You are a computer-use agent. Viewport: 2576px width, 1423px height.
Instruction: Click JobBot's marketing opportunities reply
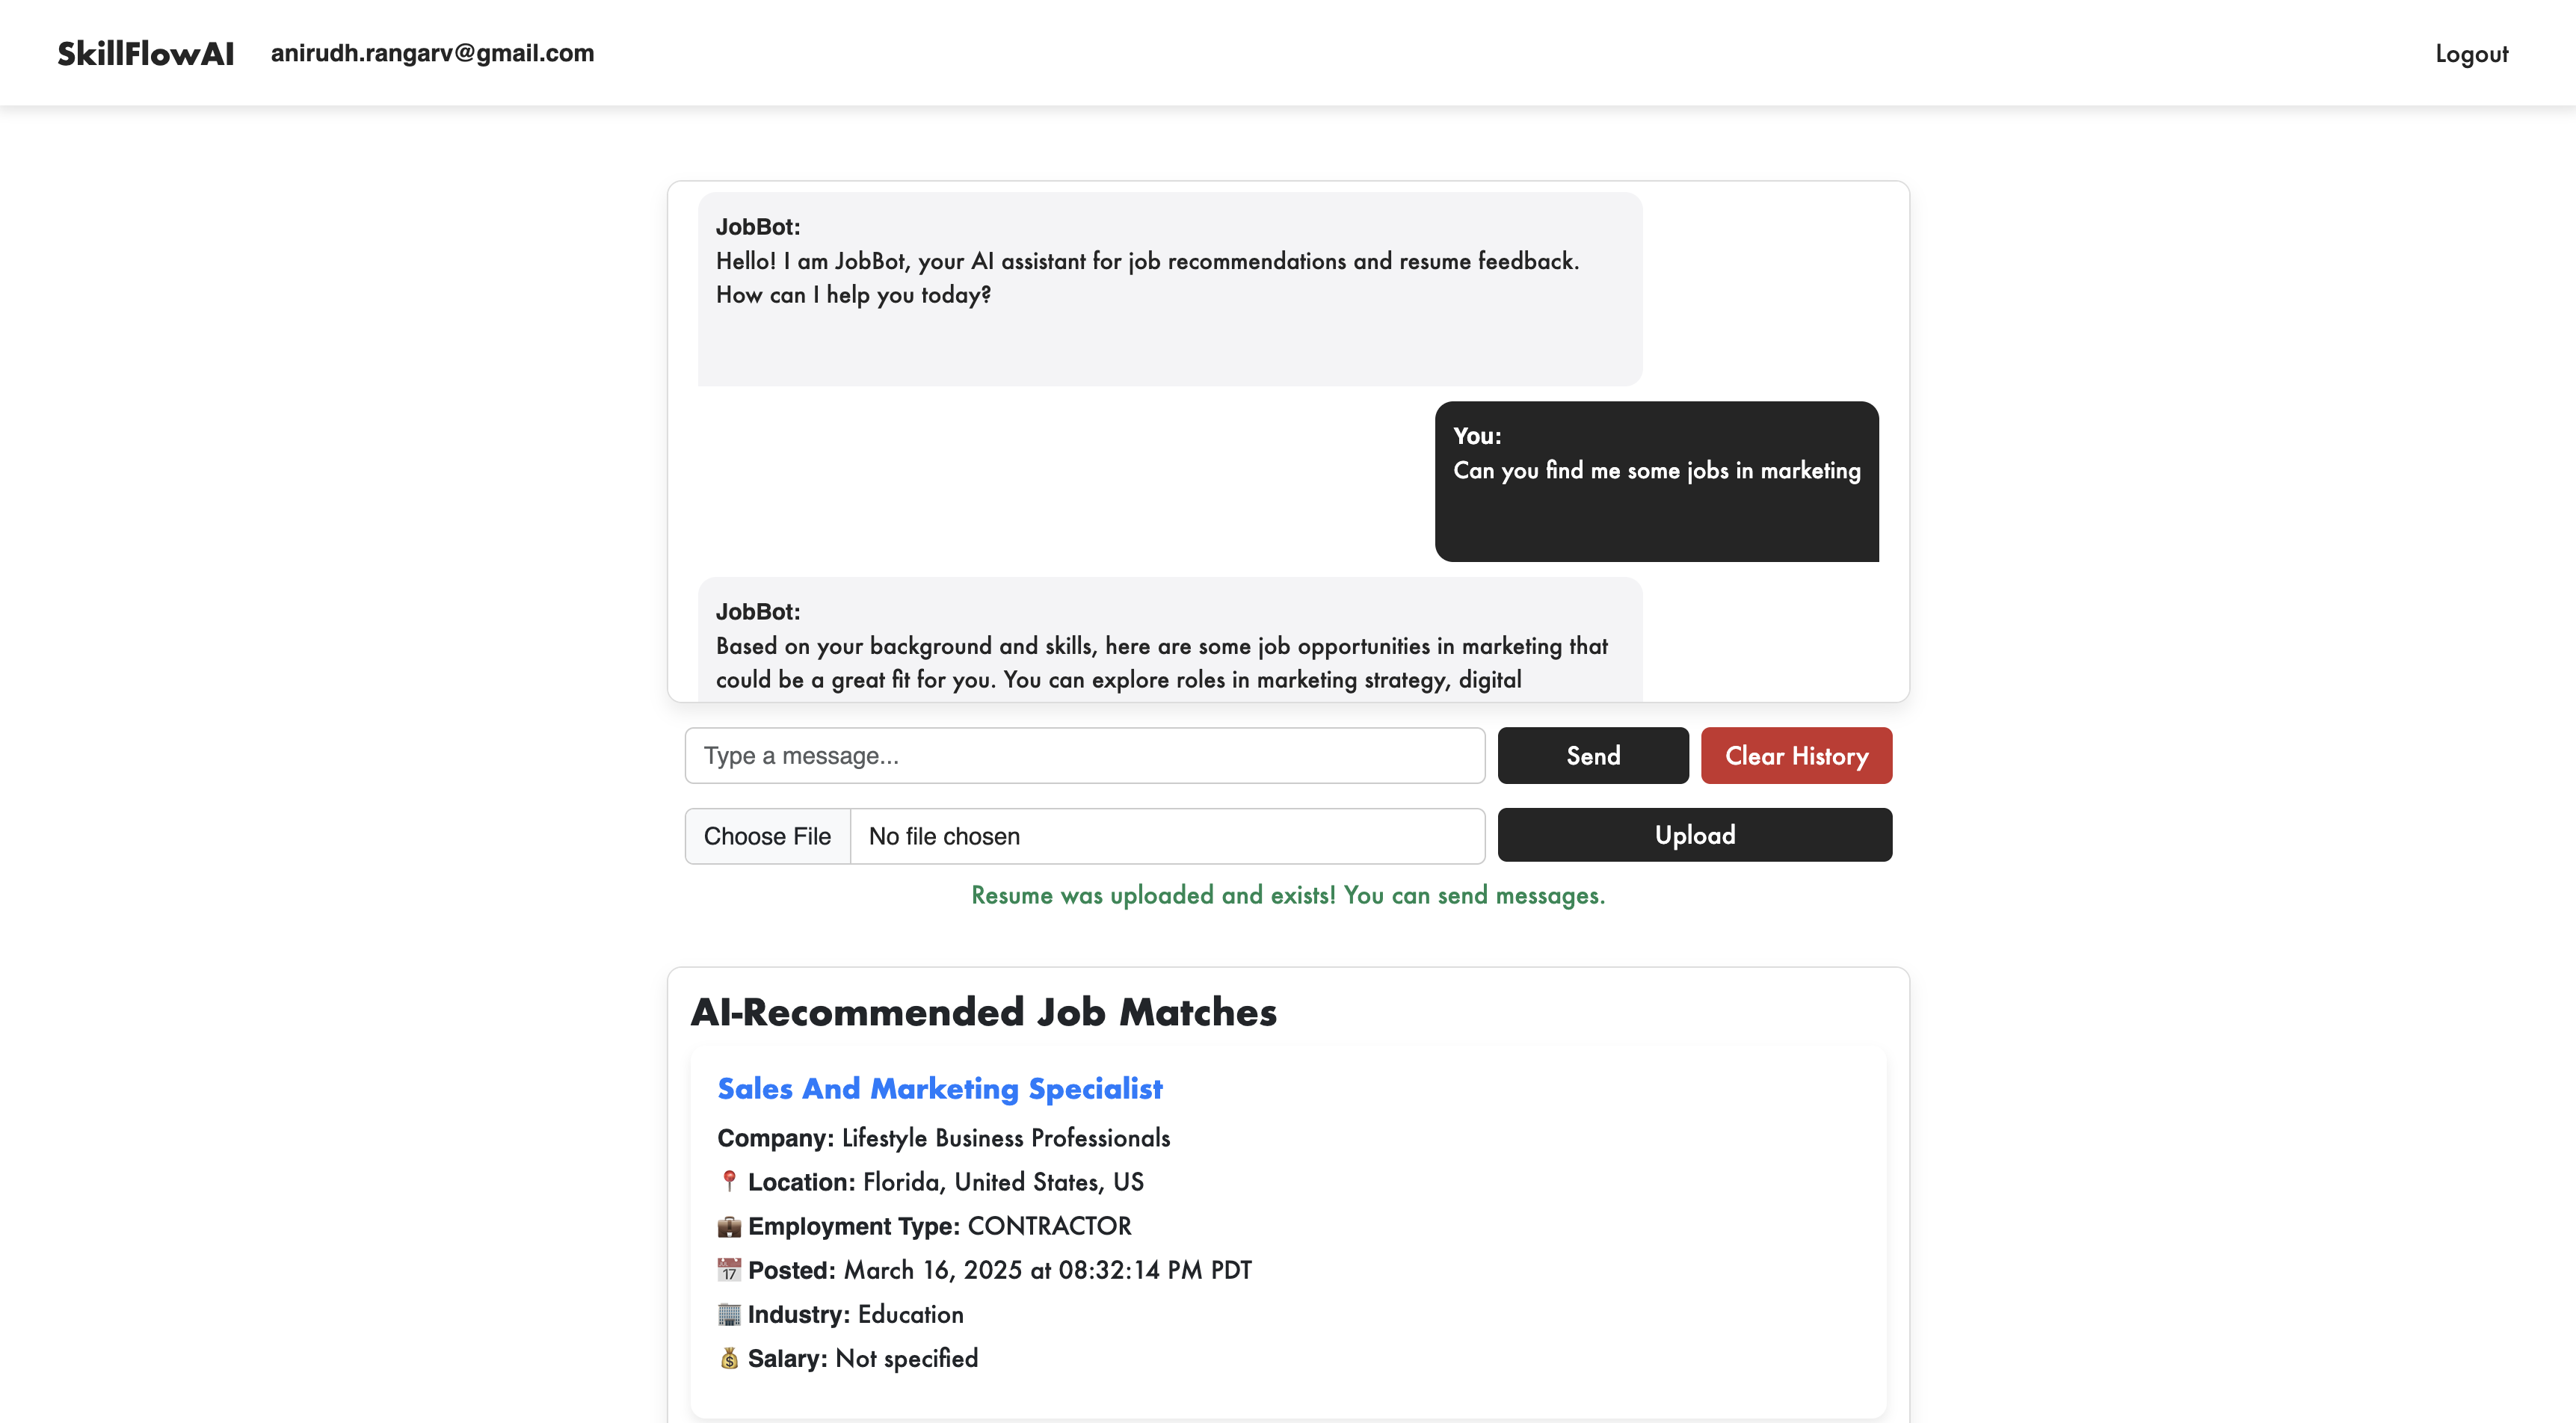1169,645
